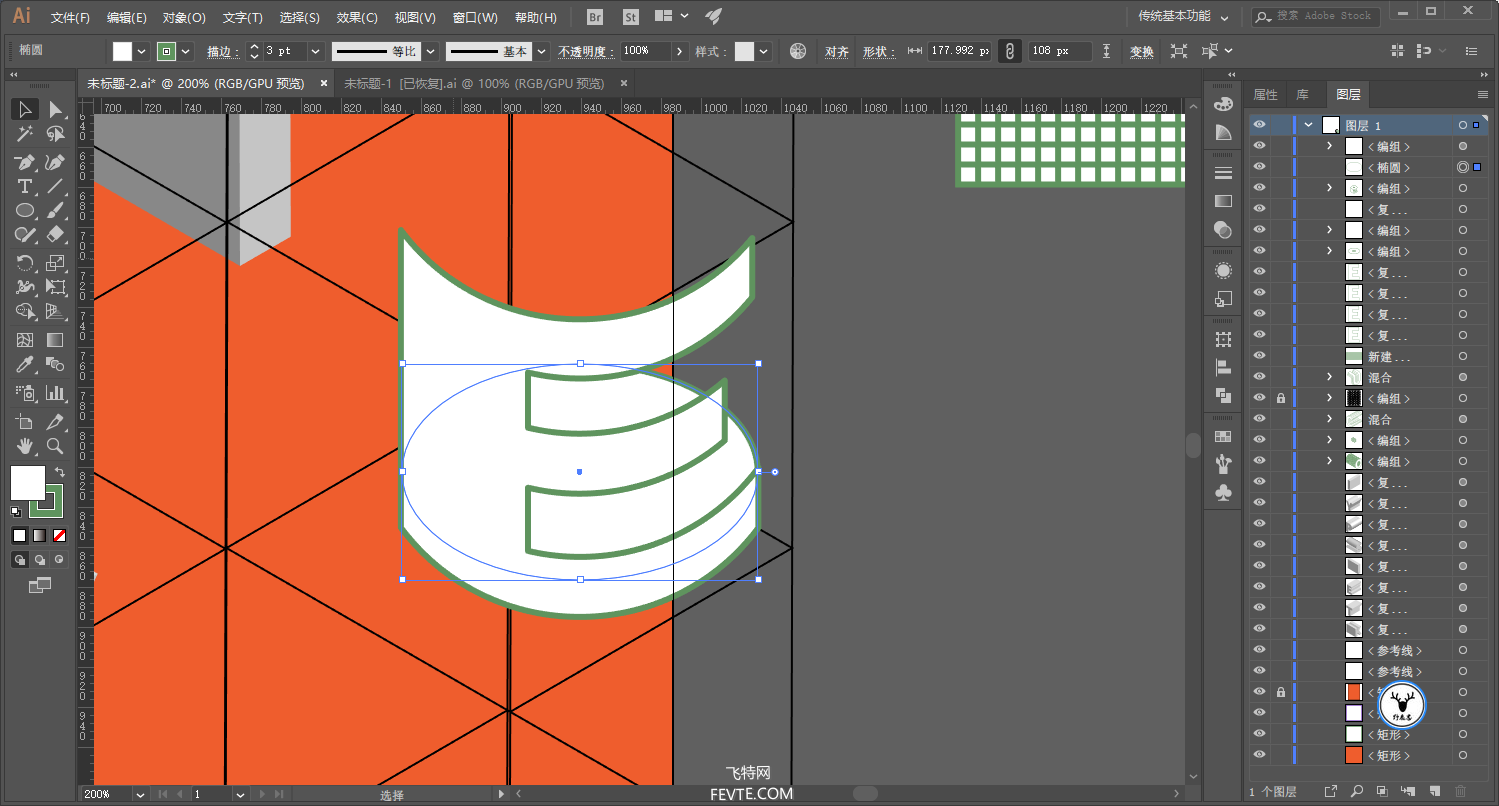Viewport: 1499px width, 806px height.
Task: Toggle visibility of the 新建 layer row
Action: [1260, 356]
